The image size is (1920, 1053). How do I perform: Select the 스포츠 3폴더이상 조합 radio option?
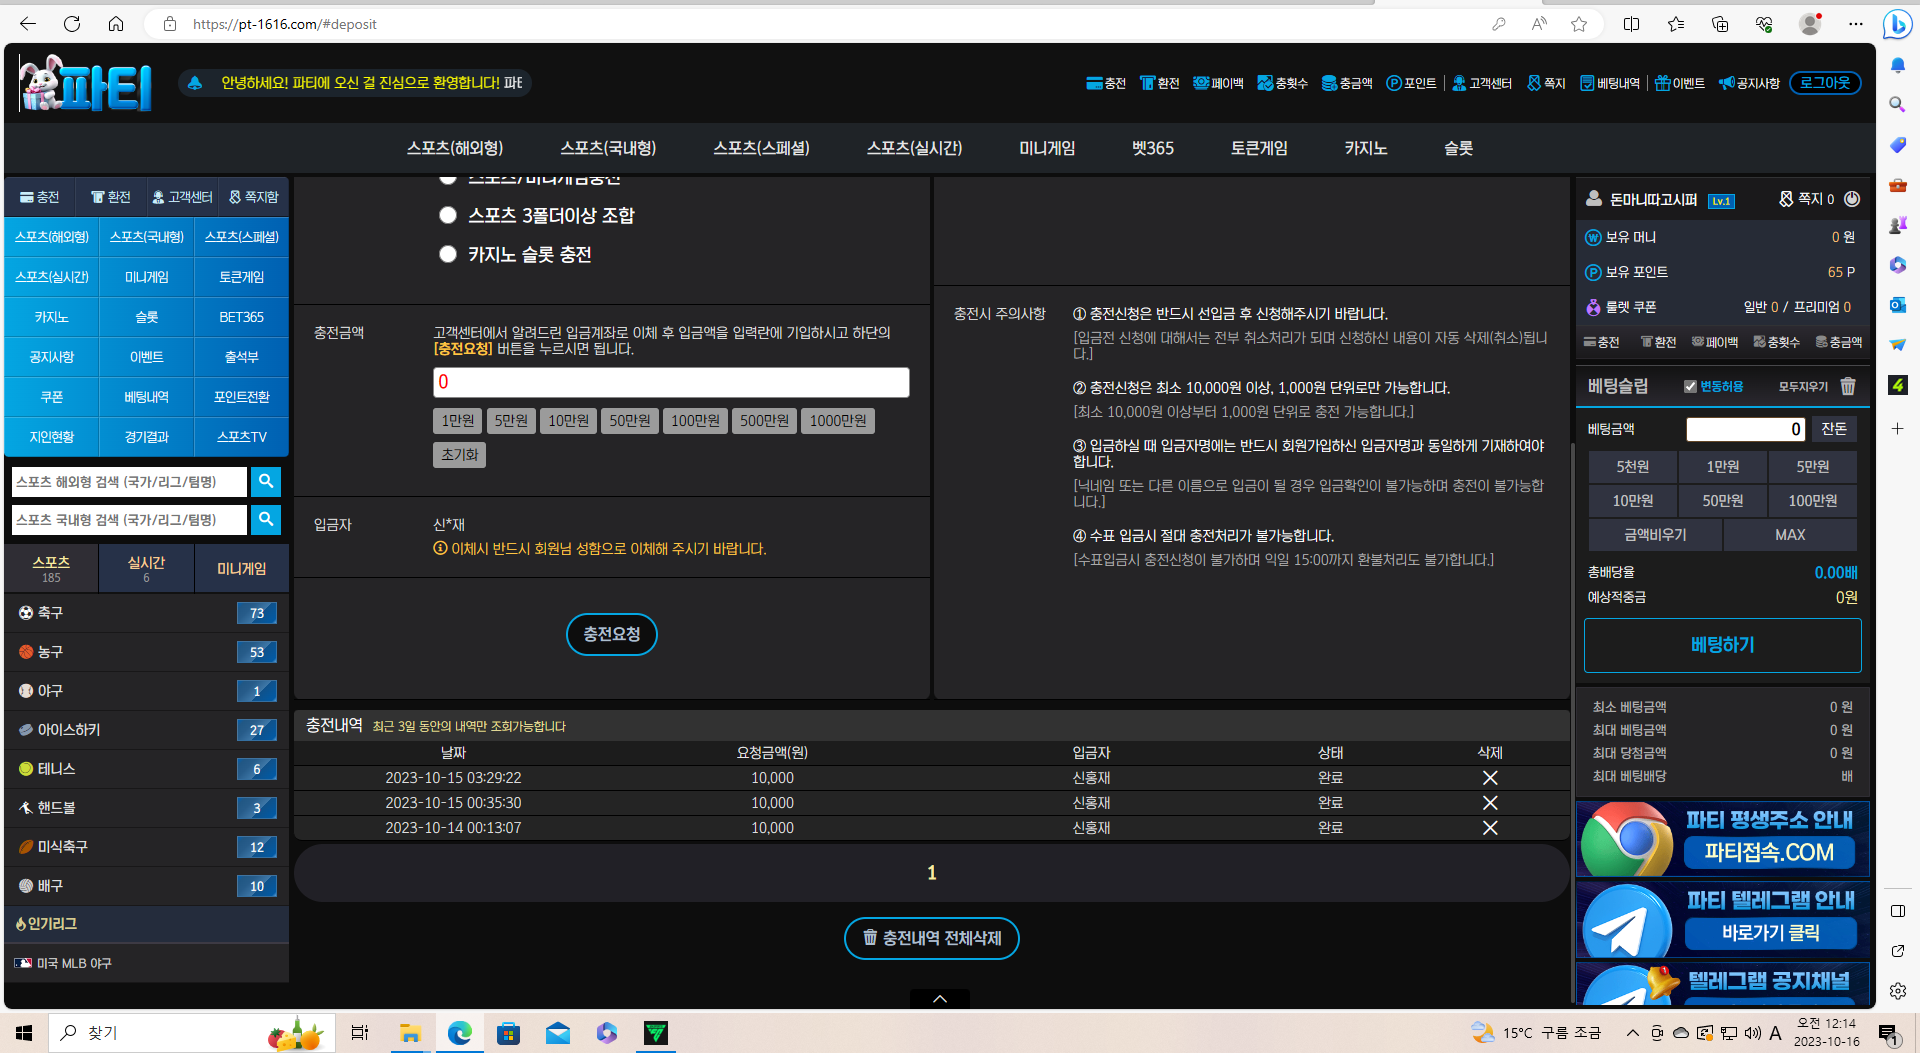[x=448, y=216]
